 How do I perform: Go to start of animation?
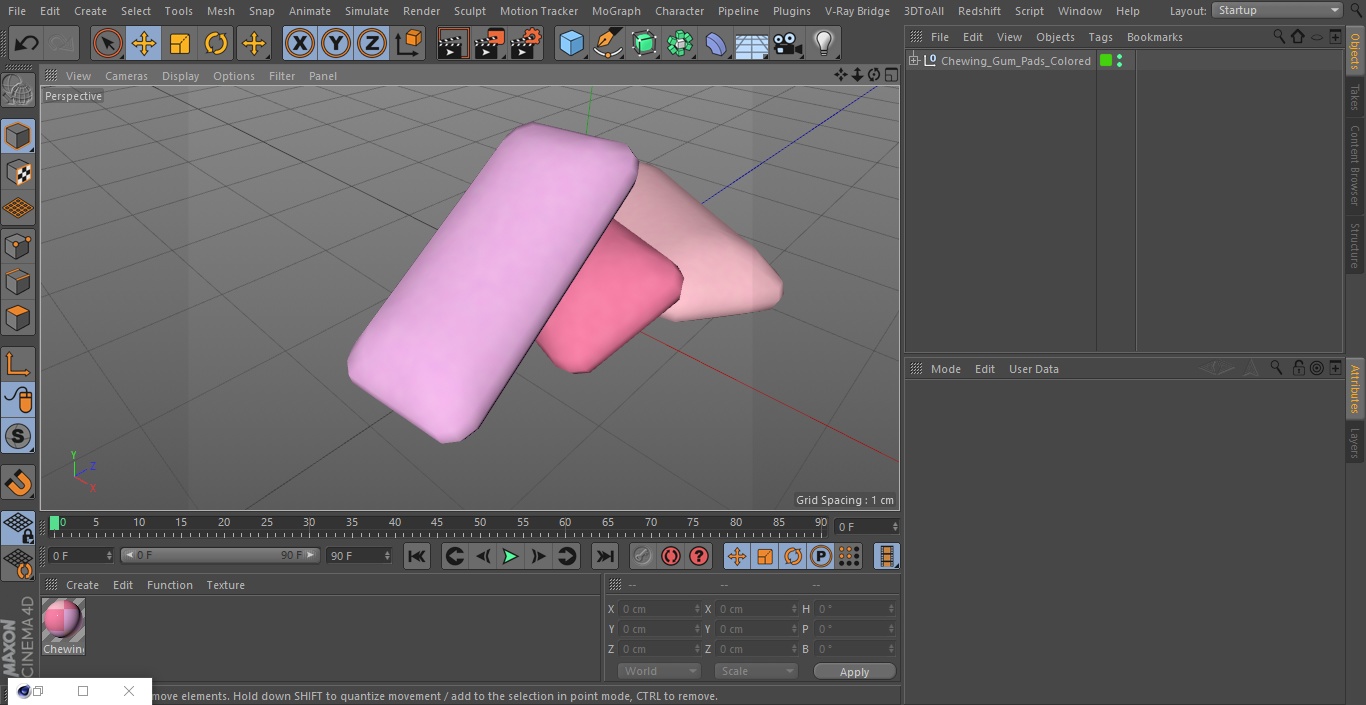coord(417,556)
